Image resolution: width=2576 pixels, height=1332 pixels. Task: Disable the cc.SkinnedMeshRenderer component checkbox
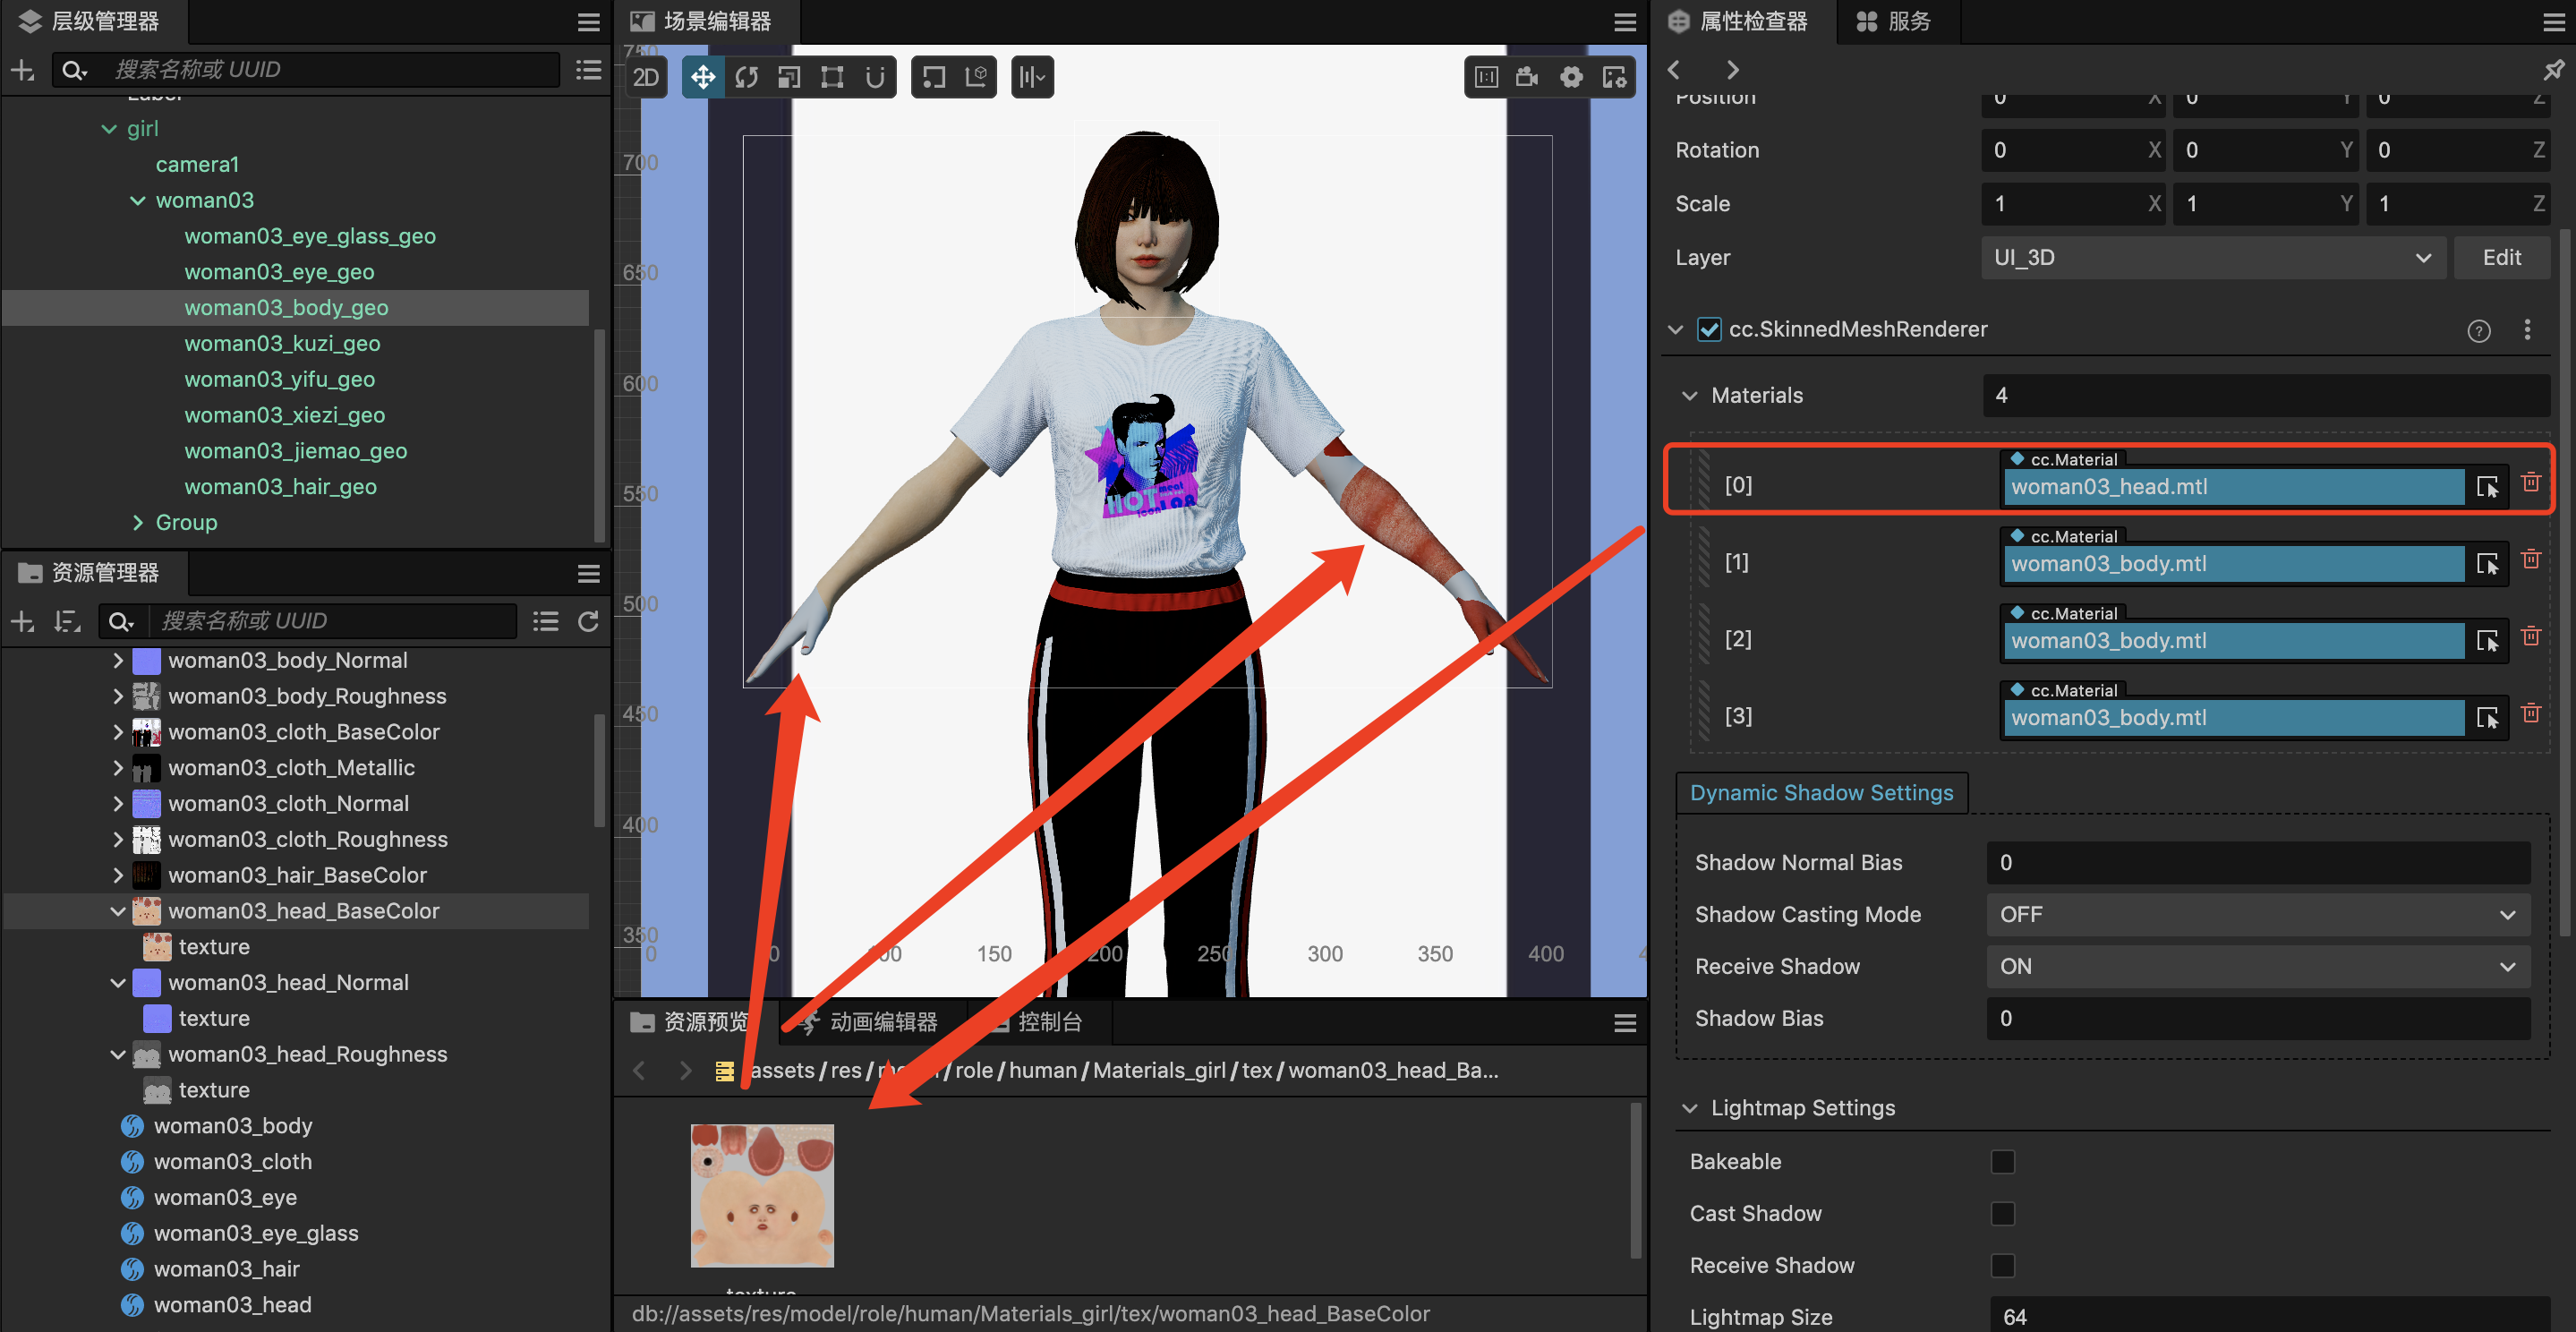click(1709, 329)
